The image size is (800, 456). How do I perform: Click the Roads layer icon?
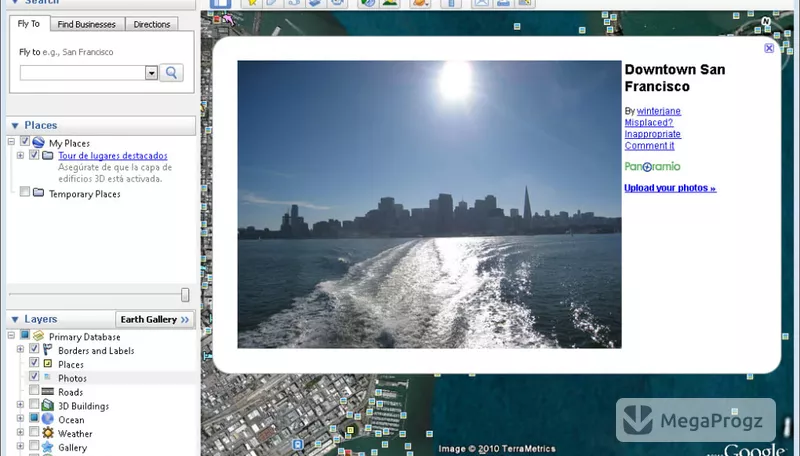47,391
